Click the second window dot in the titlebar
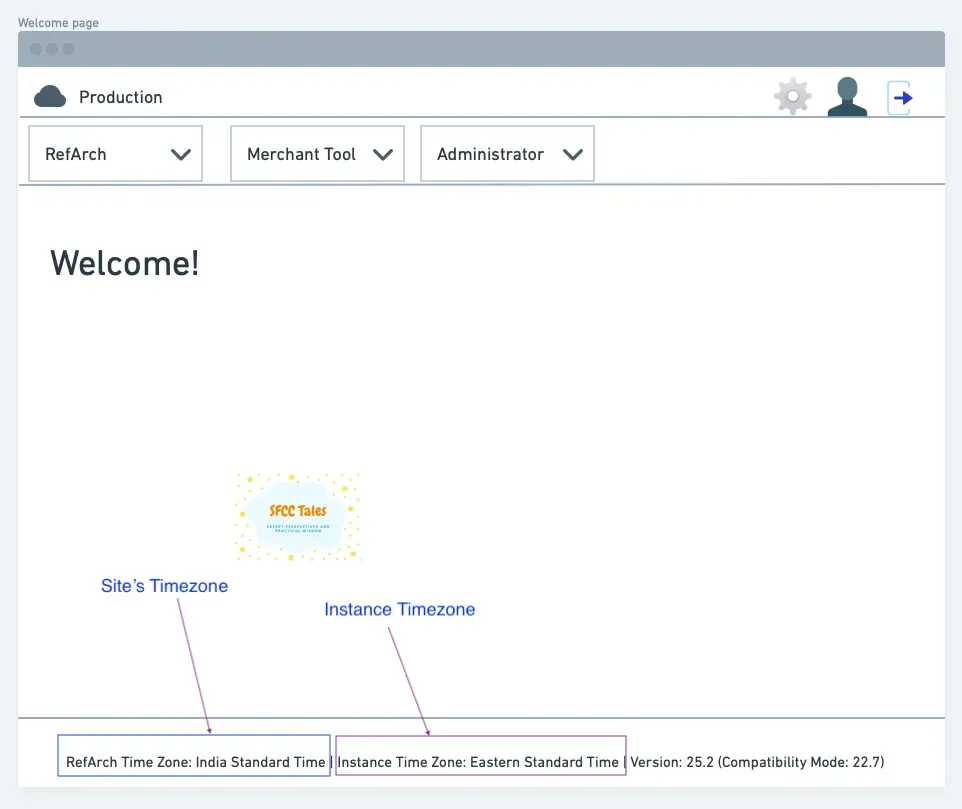 (x=52, y=48)
